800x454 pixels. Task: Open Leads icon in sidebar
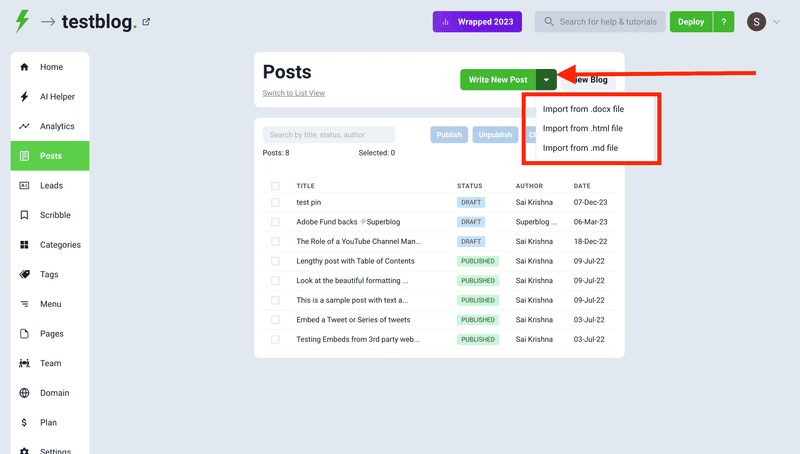[x=24, y=185]
